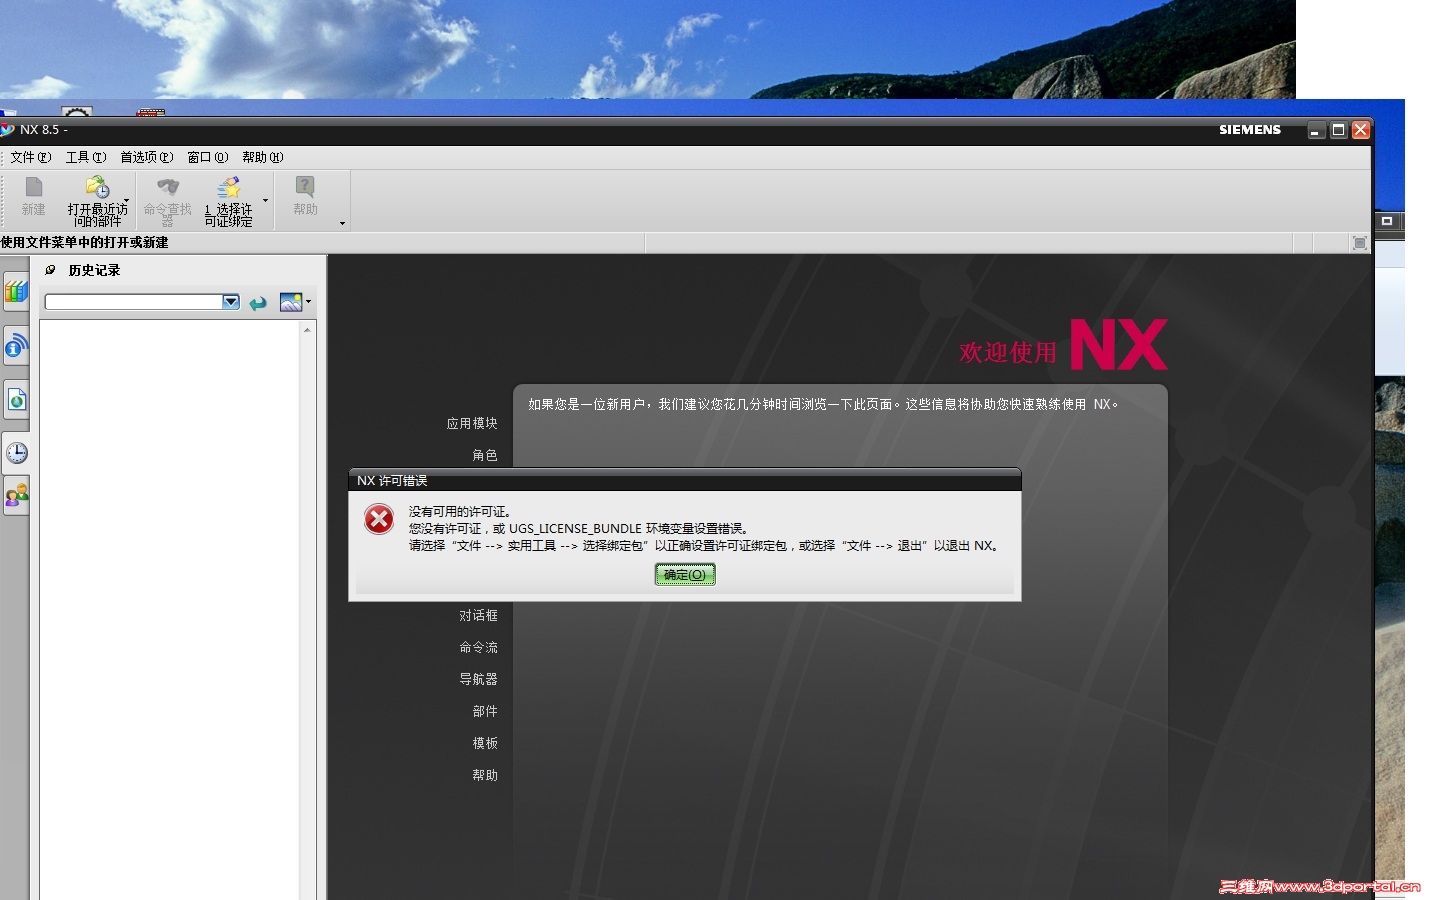Open the 文件(F) File menu

(31, 157)
